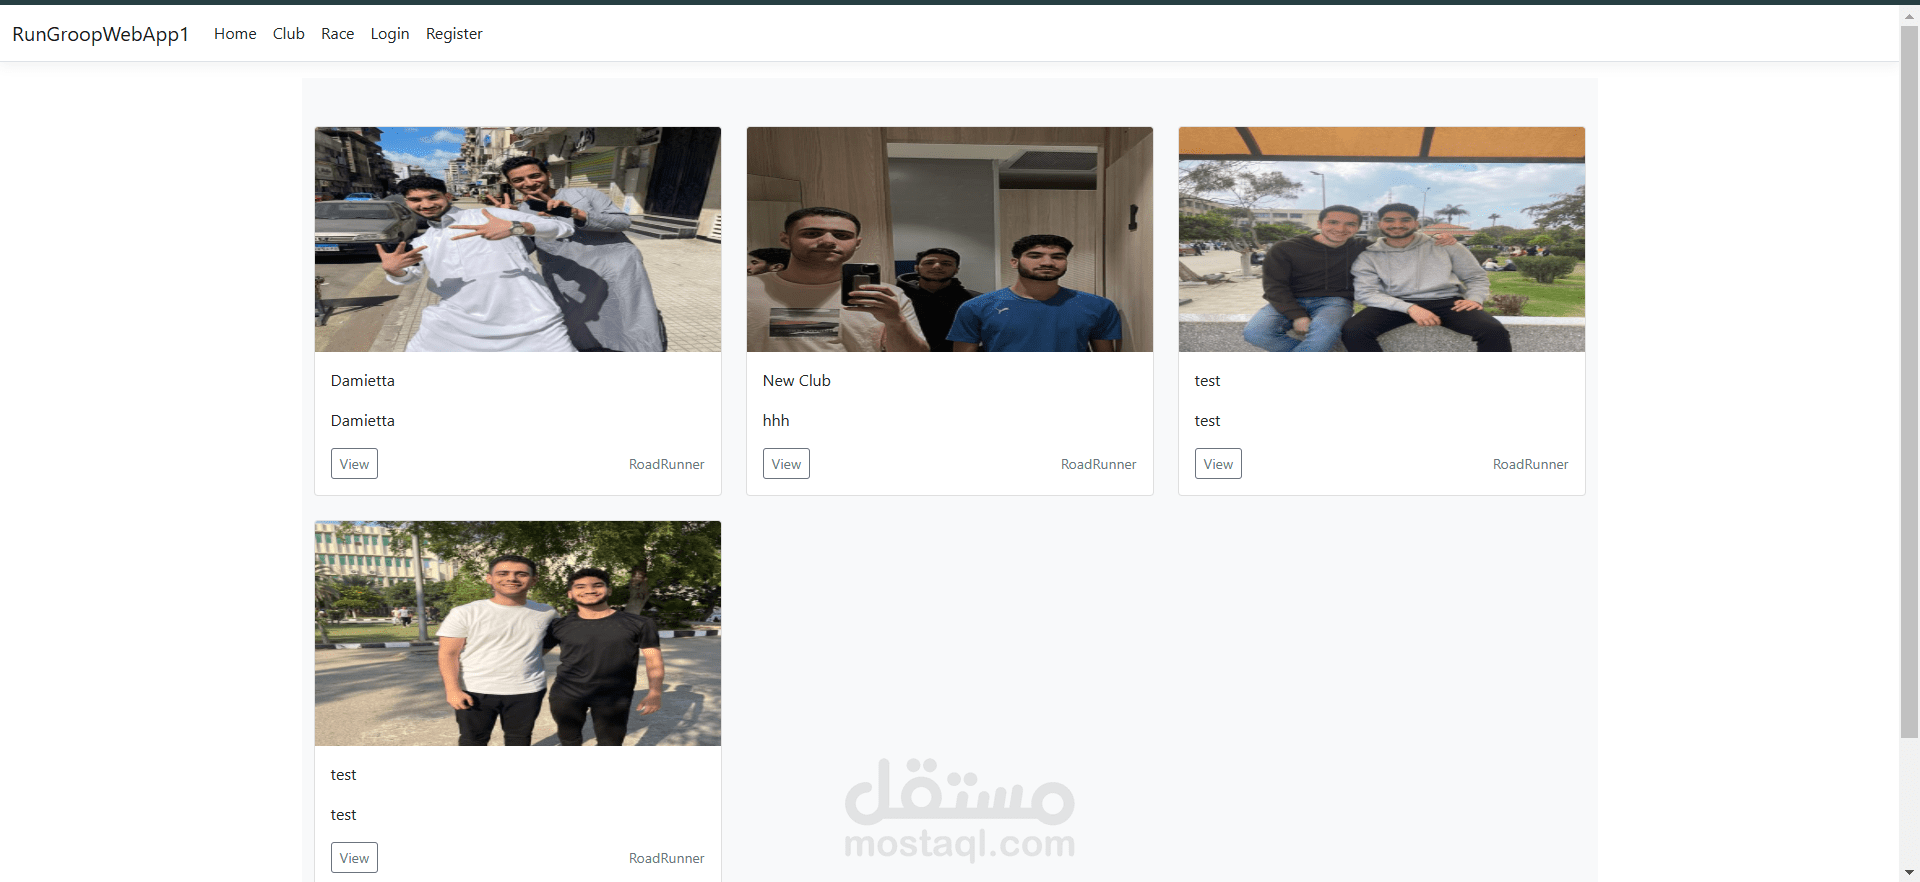Click the scrollbar up arrow

click(1910, 14)
